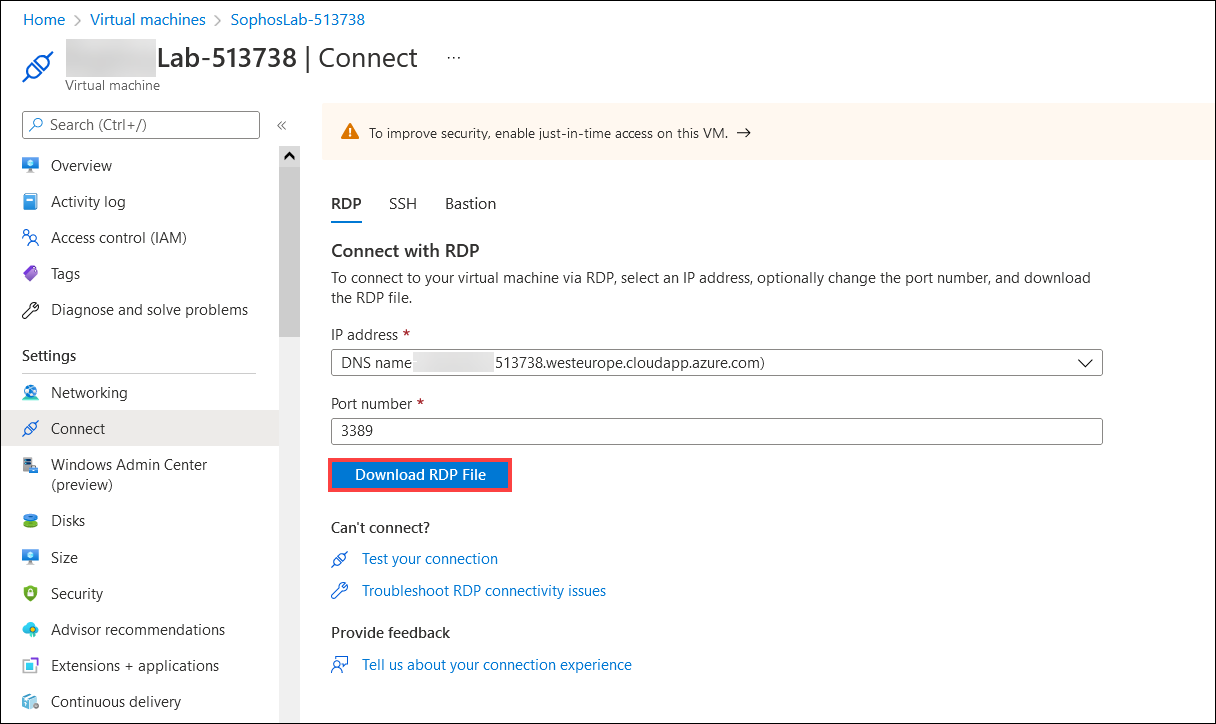Click the Access control people icon
The height and width of the screenshot is (724, 1216).
30,237
